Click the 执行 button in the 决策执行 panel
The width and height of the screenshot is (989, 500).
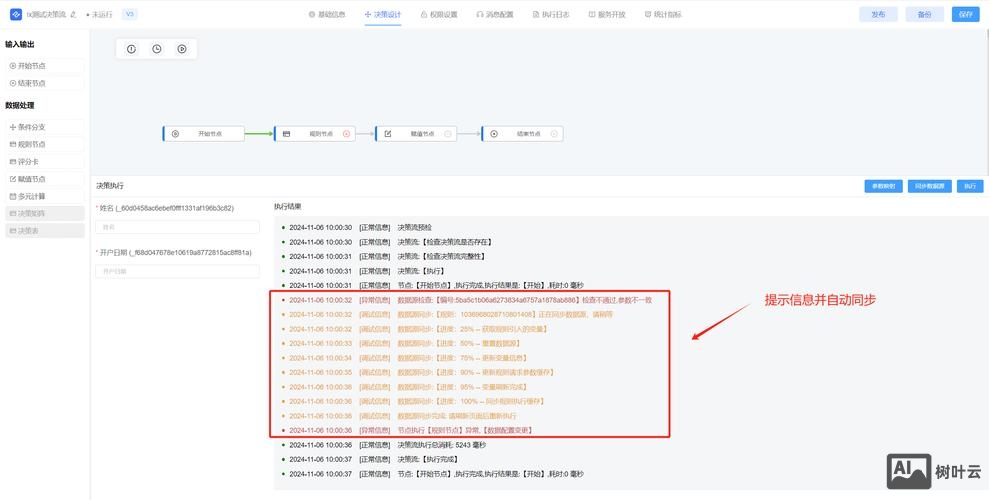[x=970, y=186]
